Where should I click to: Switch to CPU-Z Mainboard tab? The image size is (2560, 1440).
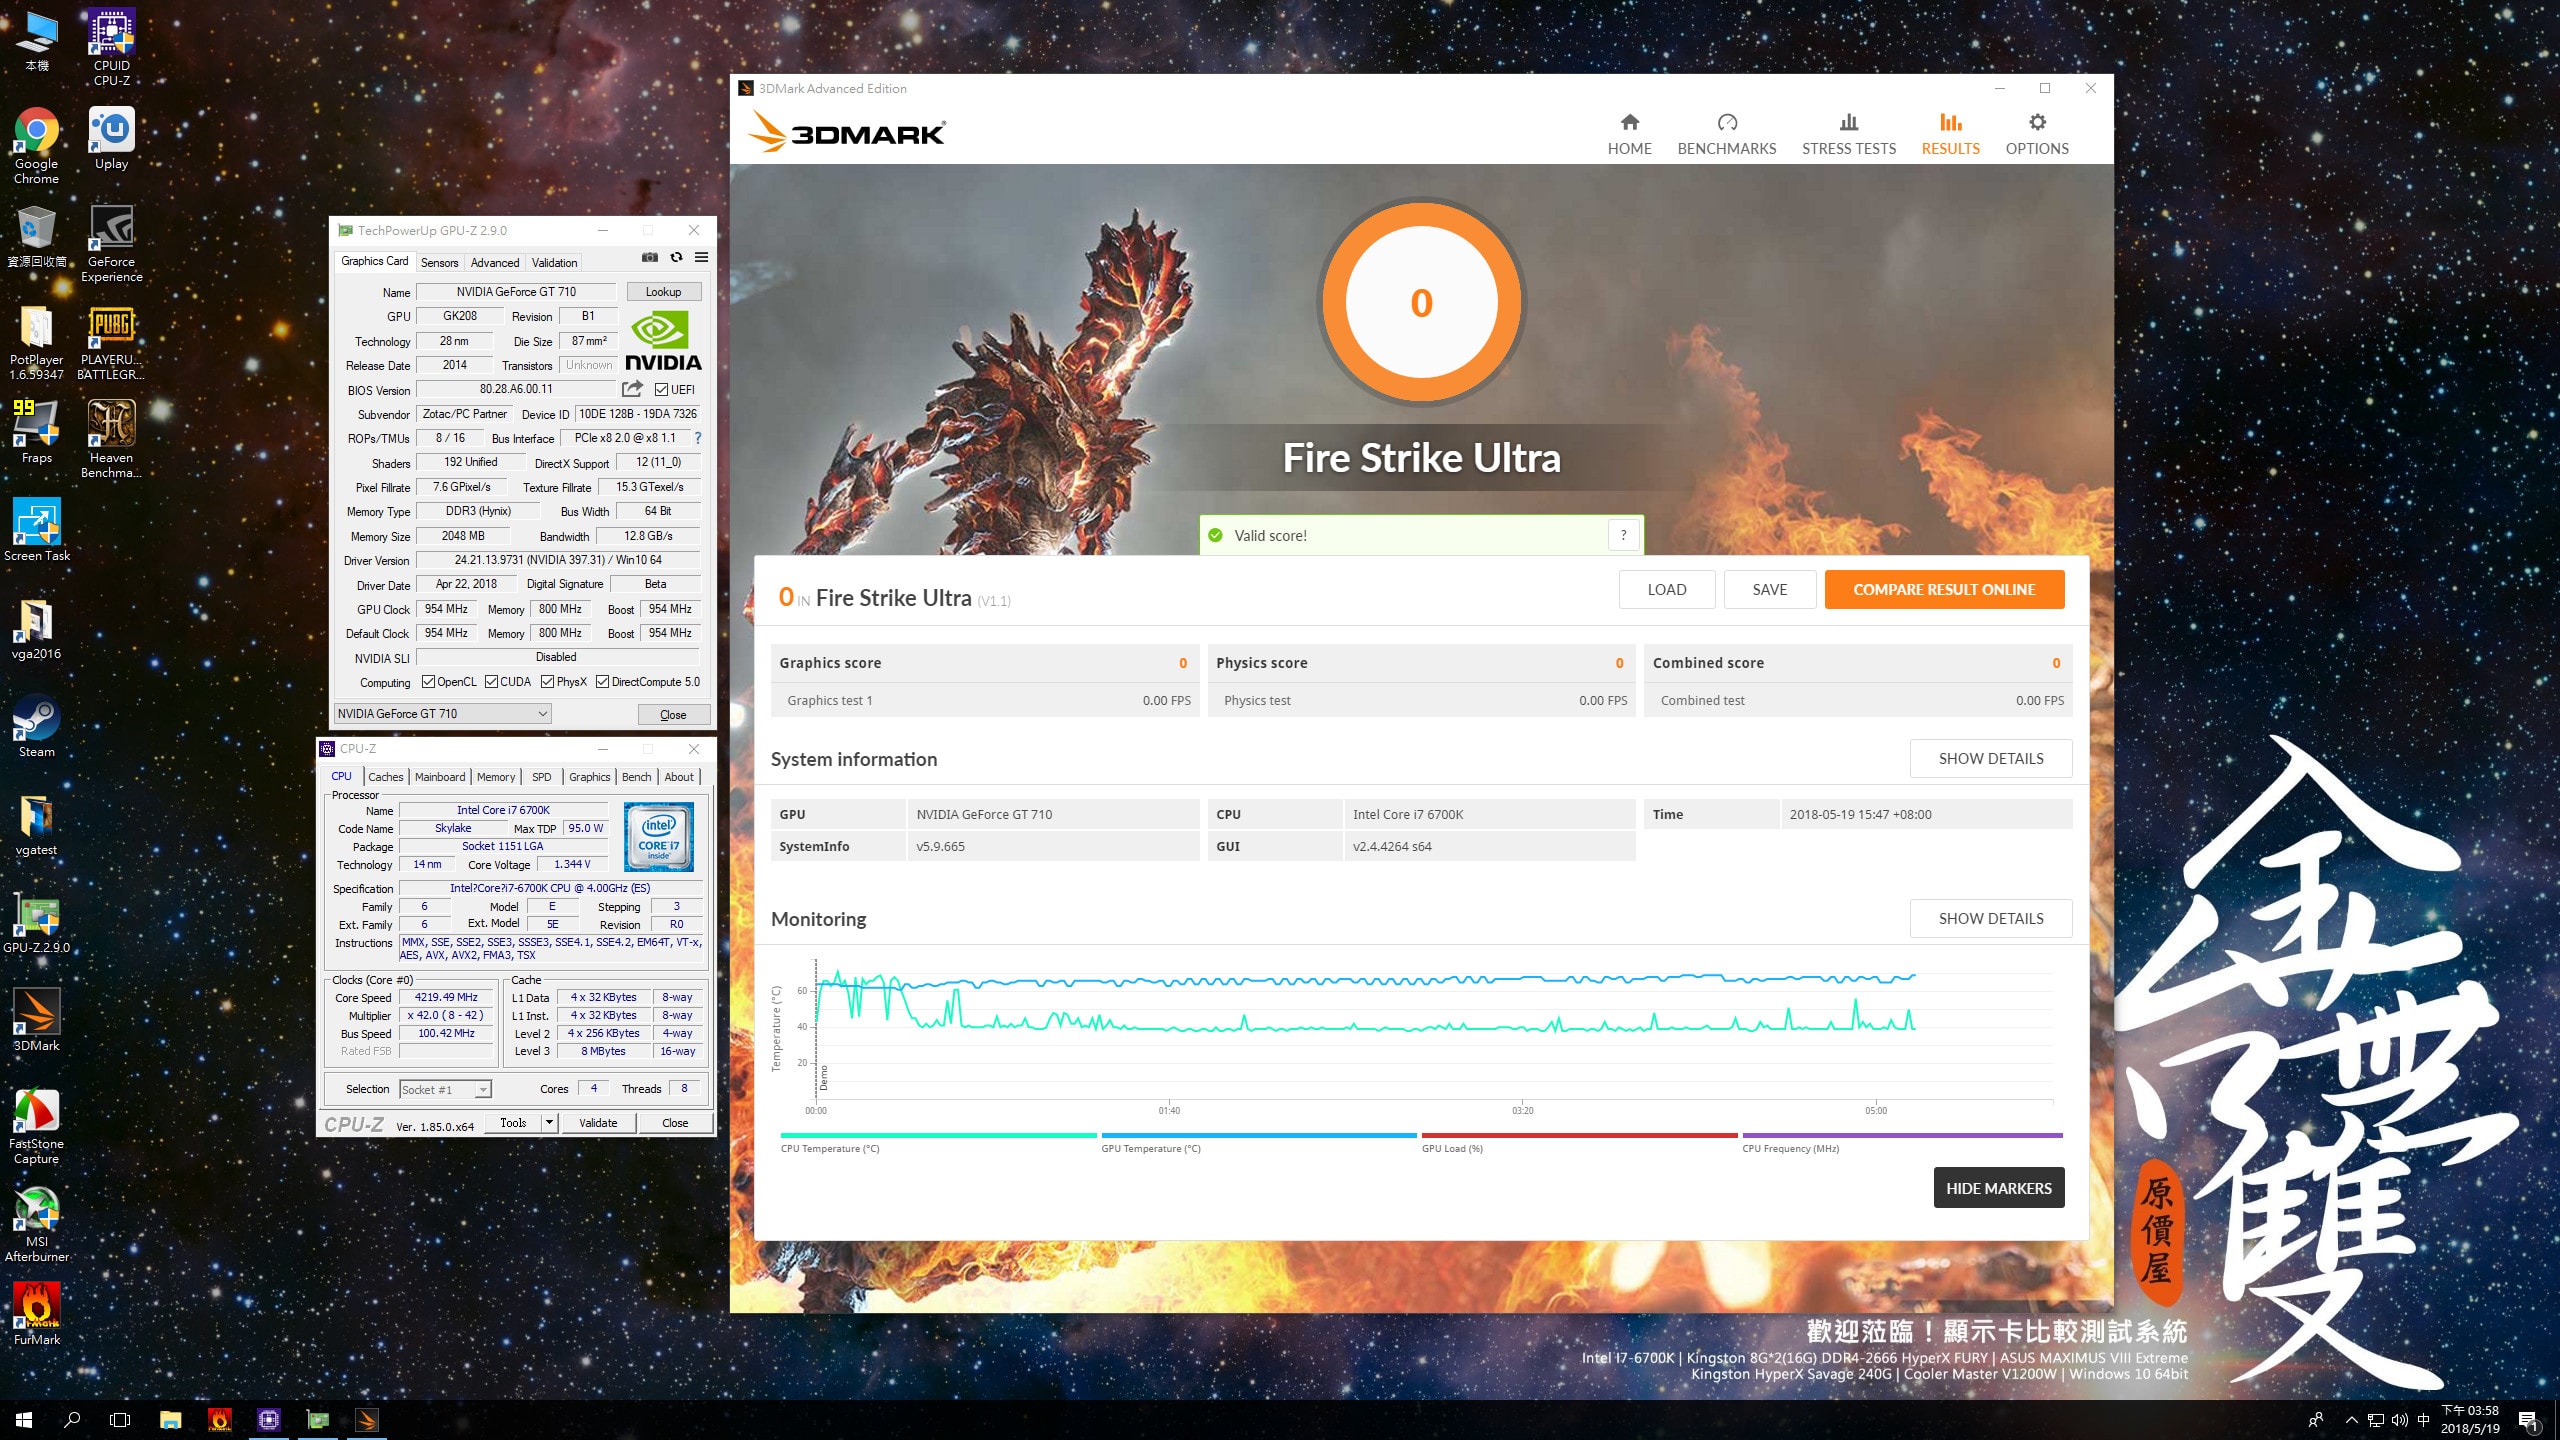440,777
